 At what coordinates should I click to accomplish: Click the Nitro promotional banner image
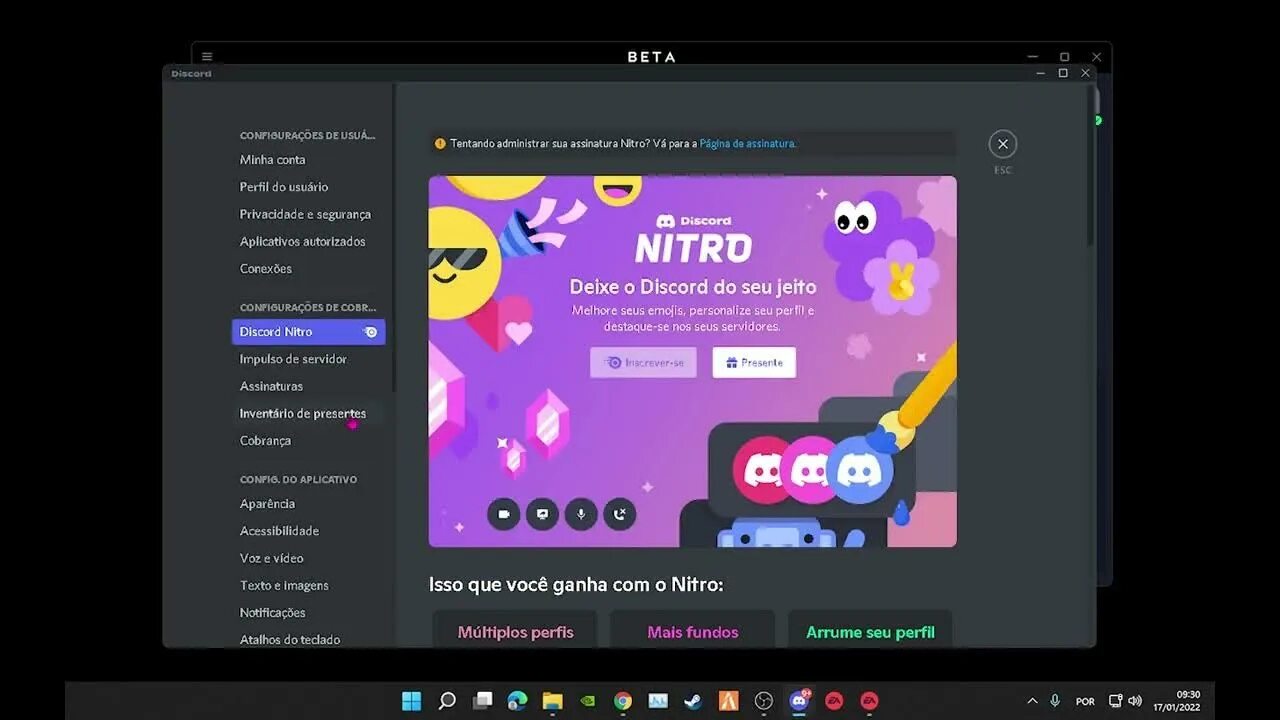coord(692,361)
